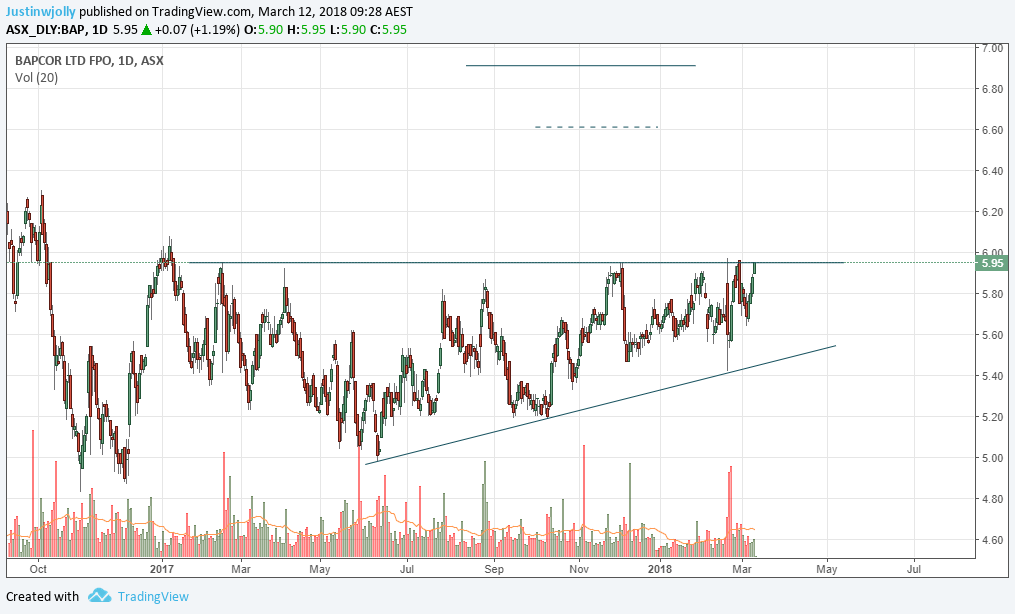Open the TradingView link in the footer
1015x614 pixels.
[x=153, y=597]
